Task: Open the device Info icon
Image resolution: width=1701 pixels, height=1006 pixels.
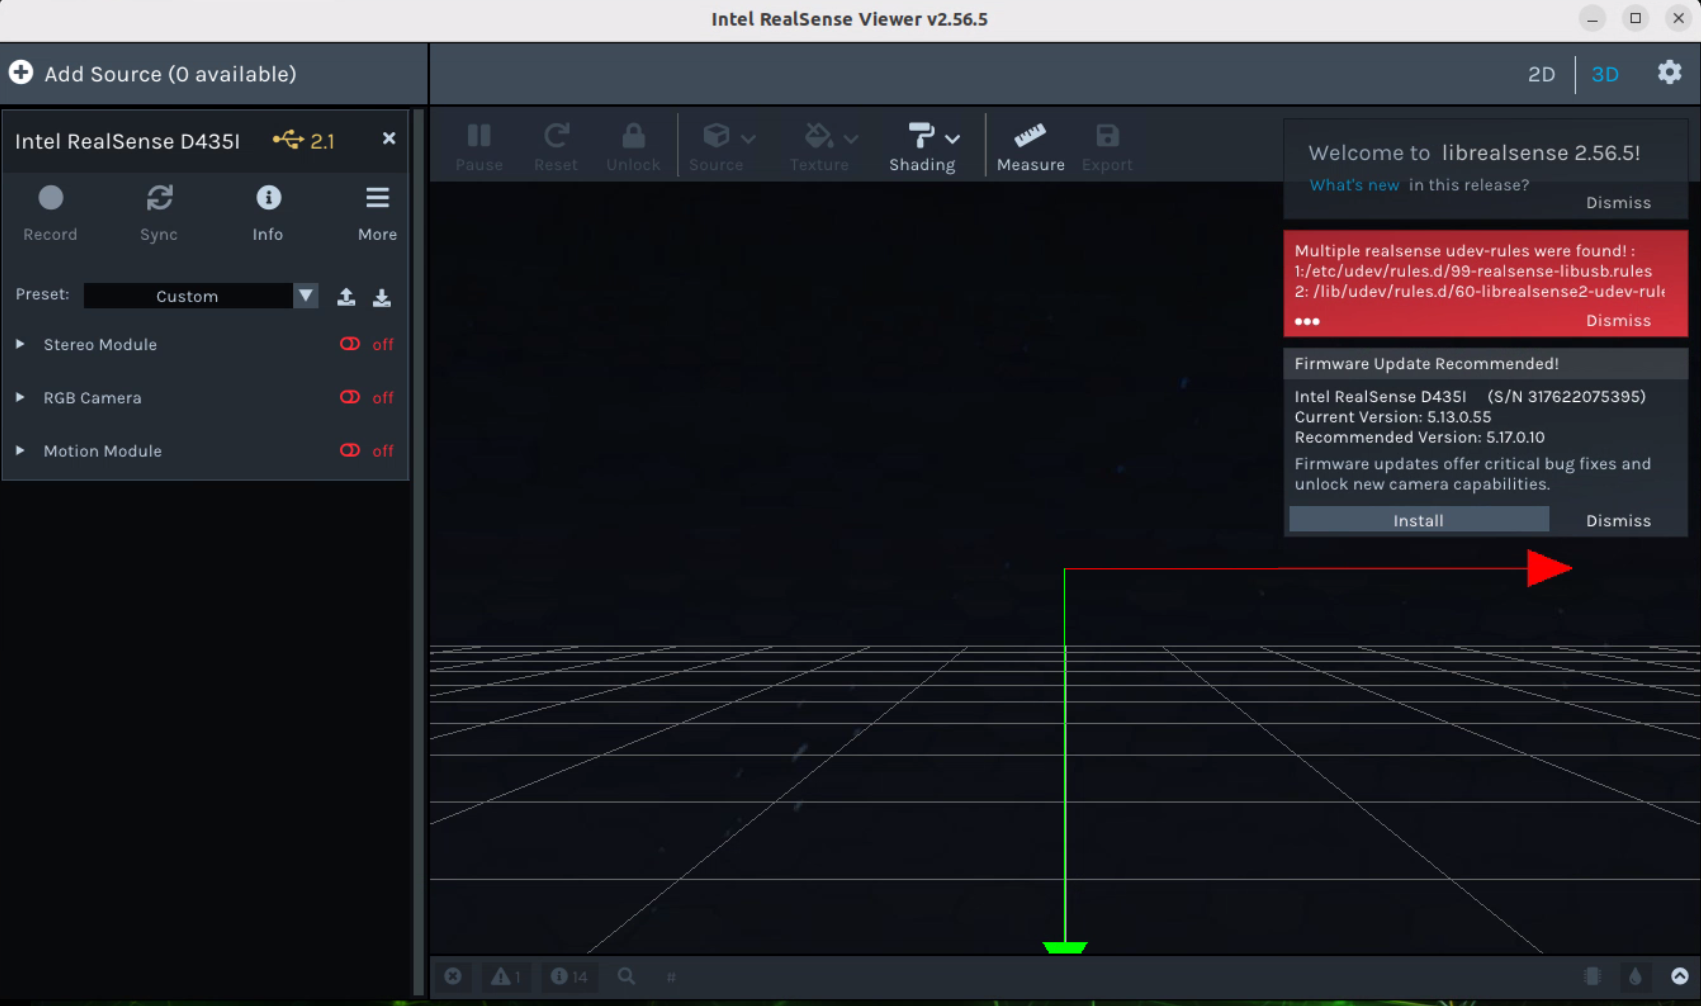Action: tap(268, 199)
